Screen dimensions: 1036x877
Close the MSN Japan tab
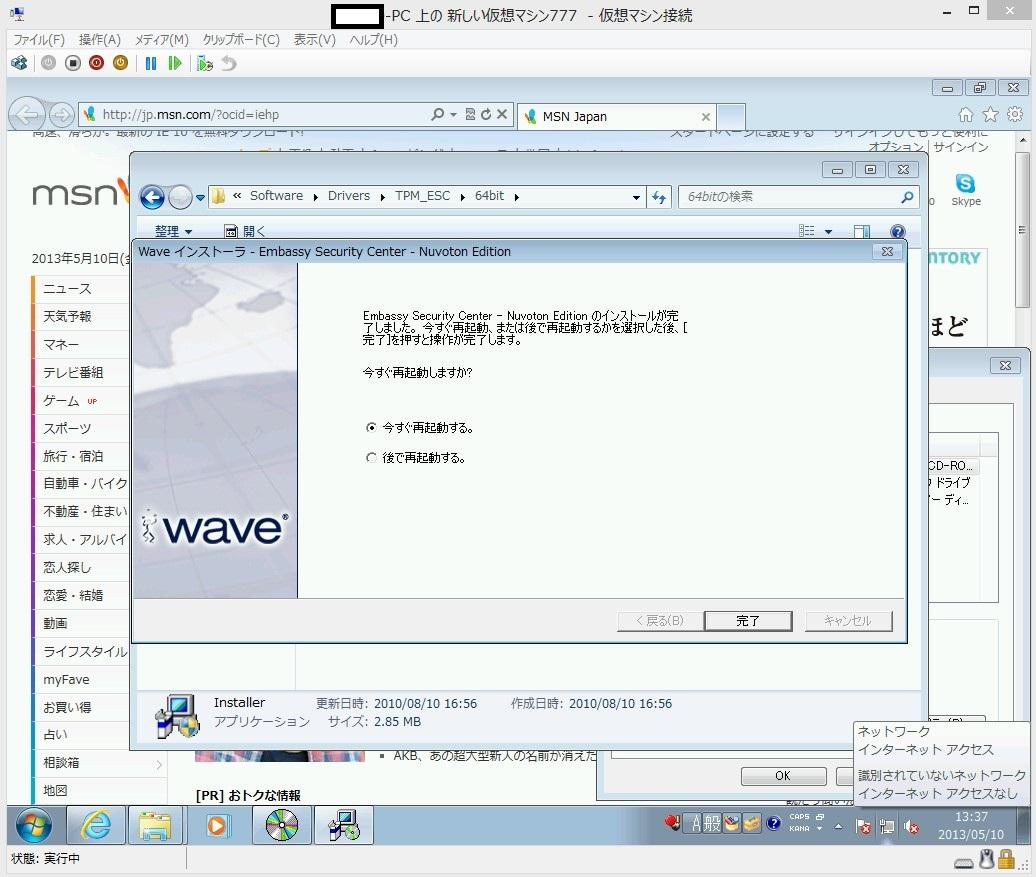pos(706,117)
